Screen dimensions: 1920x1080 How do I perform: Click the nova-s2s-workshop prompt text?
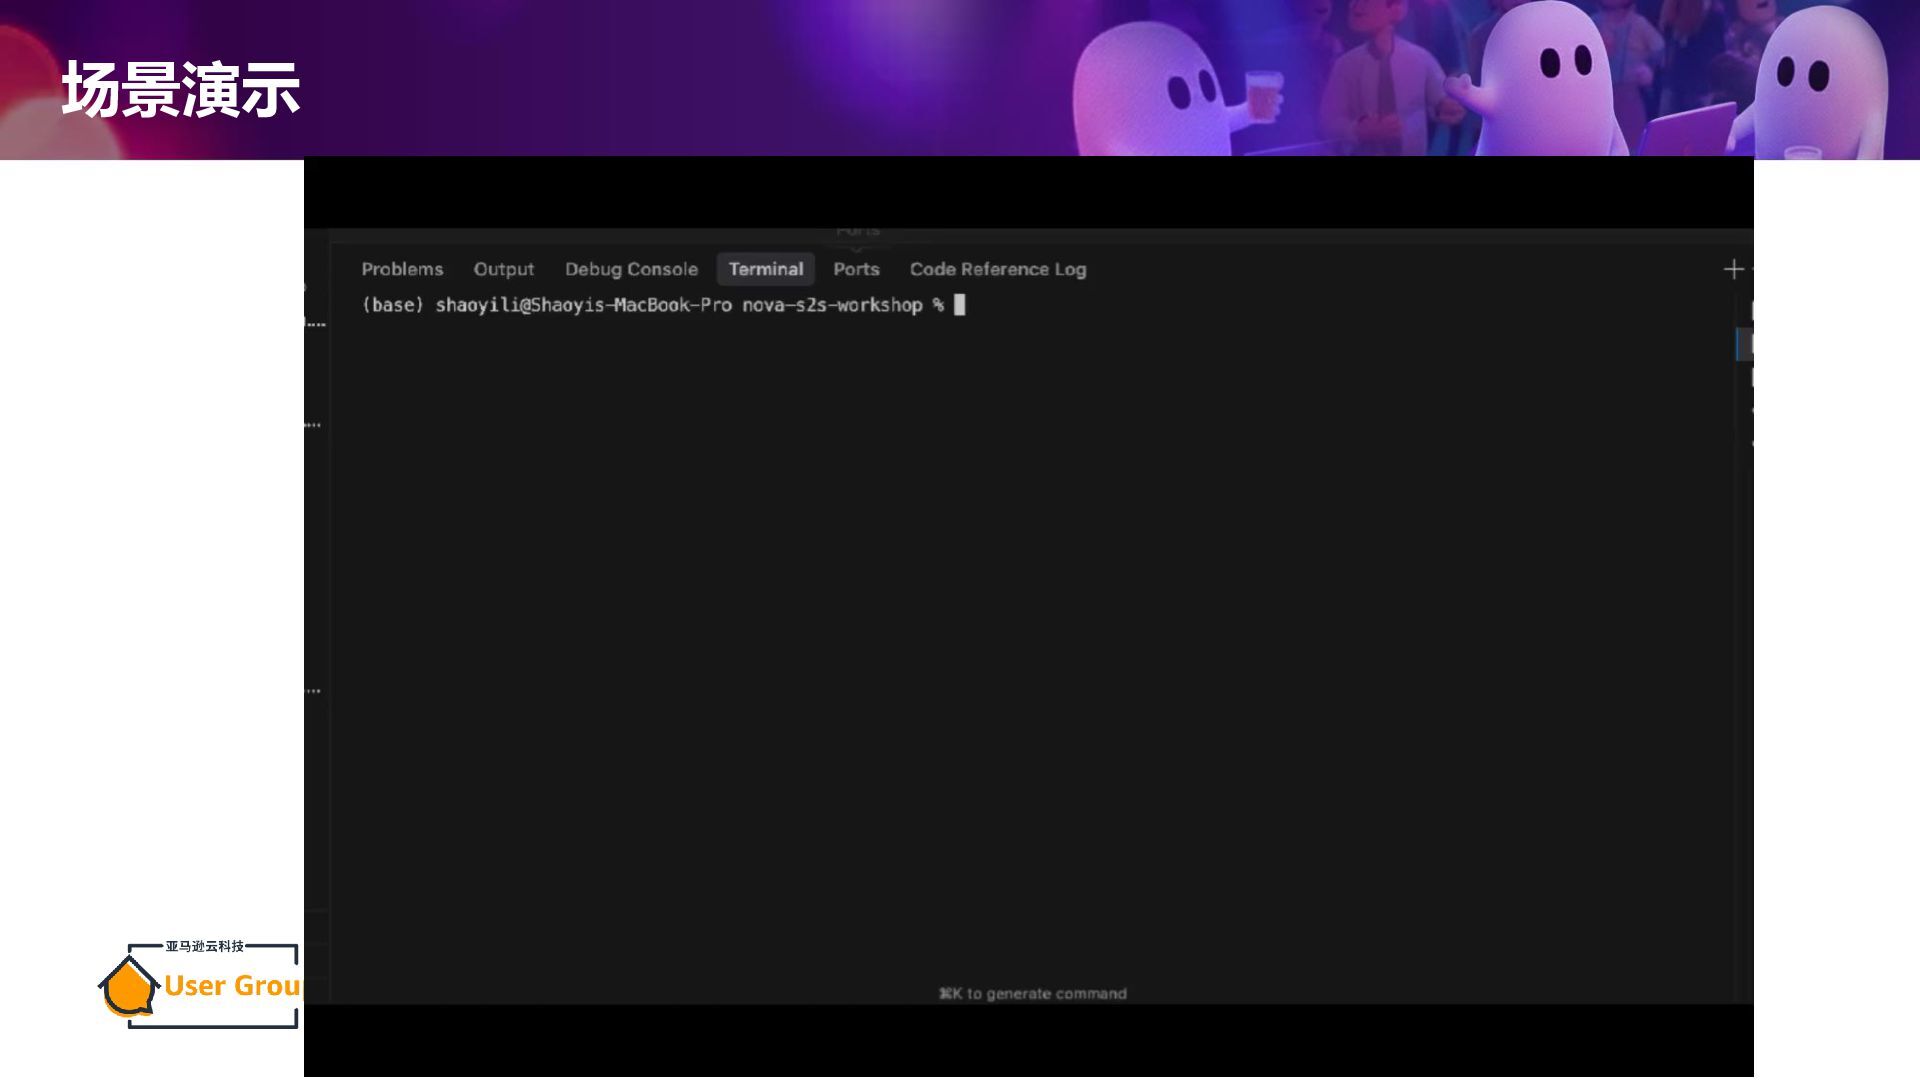831,305
